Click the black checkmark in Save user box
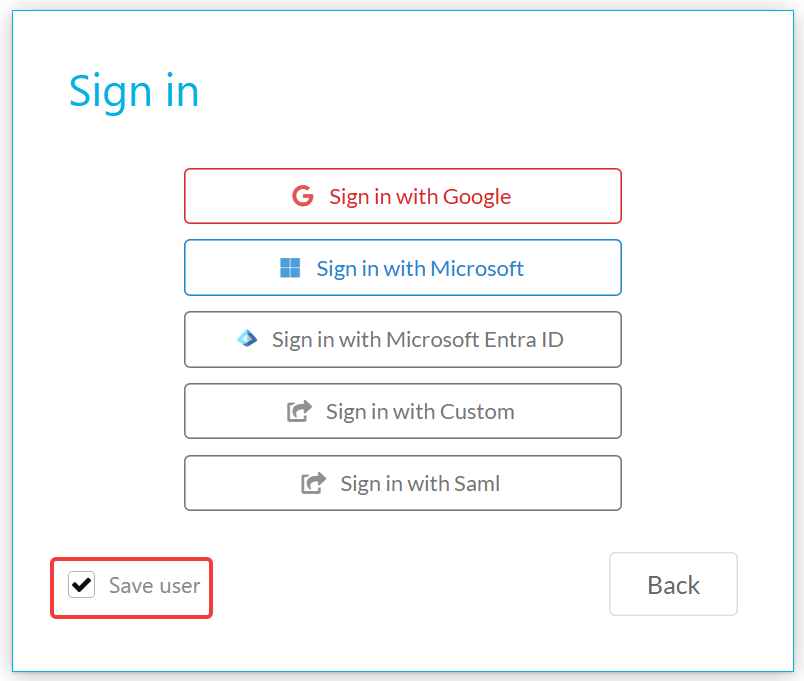The image size is (804, 681). pos(82,585)
